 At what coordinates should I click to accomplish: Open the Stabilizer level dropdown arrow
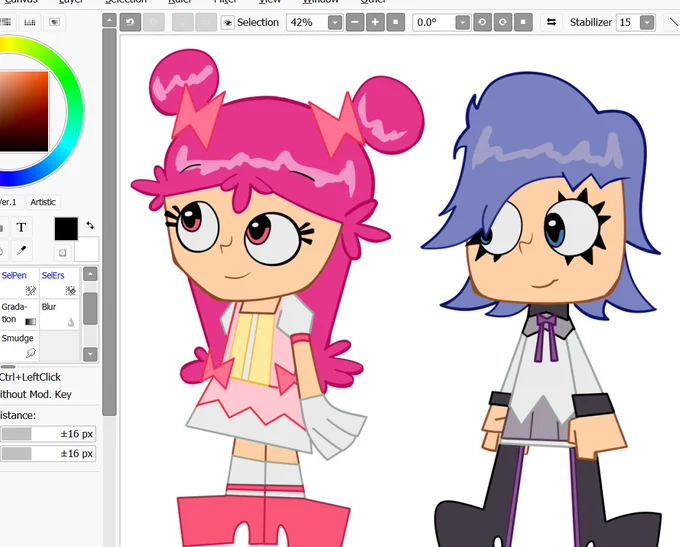pyautogui.click(x=647, y=23)
